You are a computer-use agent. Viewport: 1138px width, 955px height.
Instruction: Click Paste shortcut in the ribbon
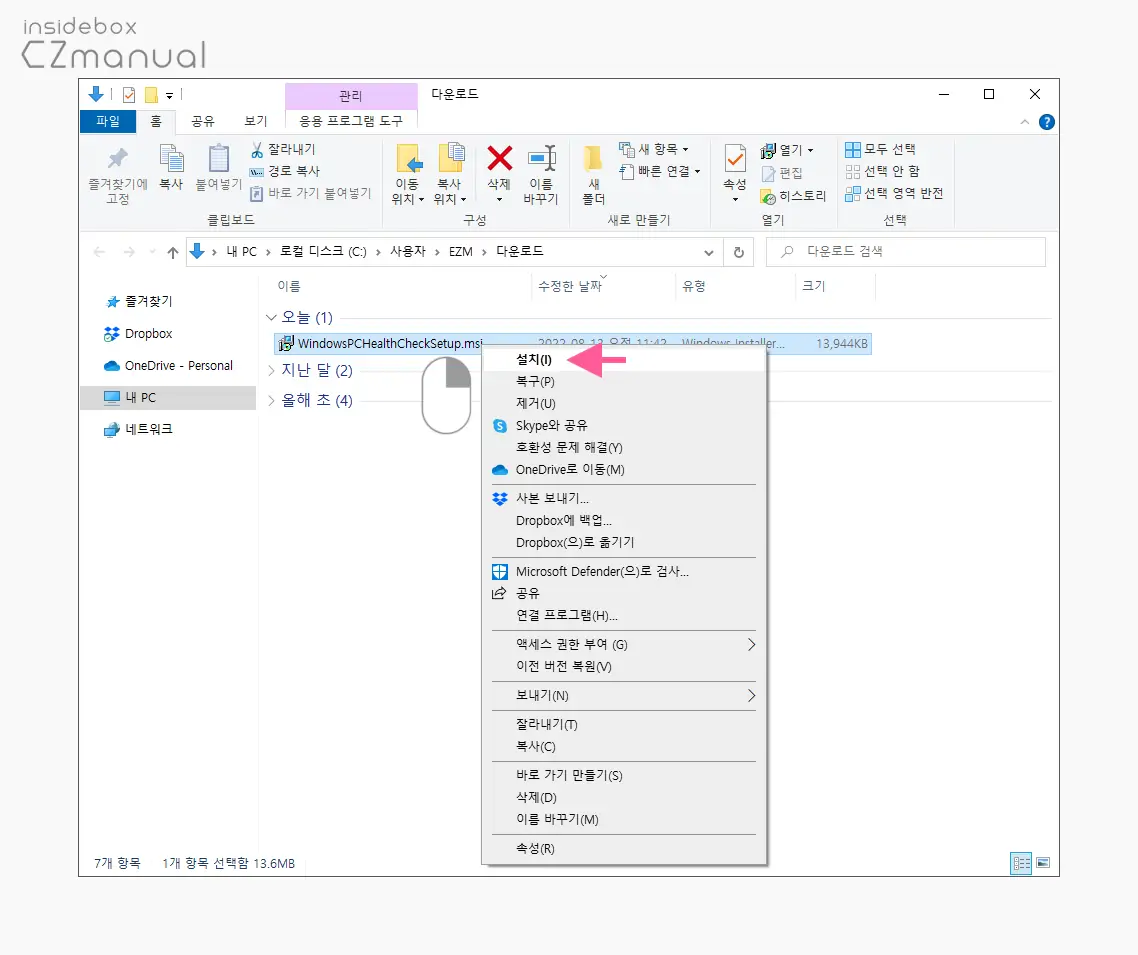coord(311,193)
